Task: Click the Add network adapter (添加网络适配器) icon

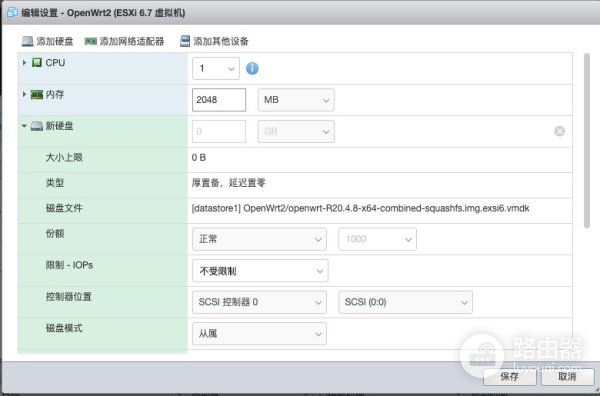Action: pyautogui.click(x=90, y=41)
